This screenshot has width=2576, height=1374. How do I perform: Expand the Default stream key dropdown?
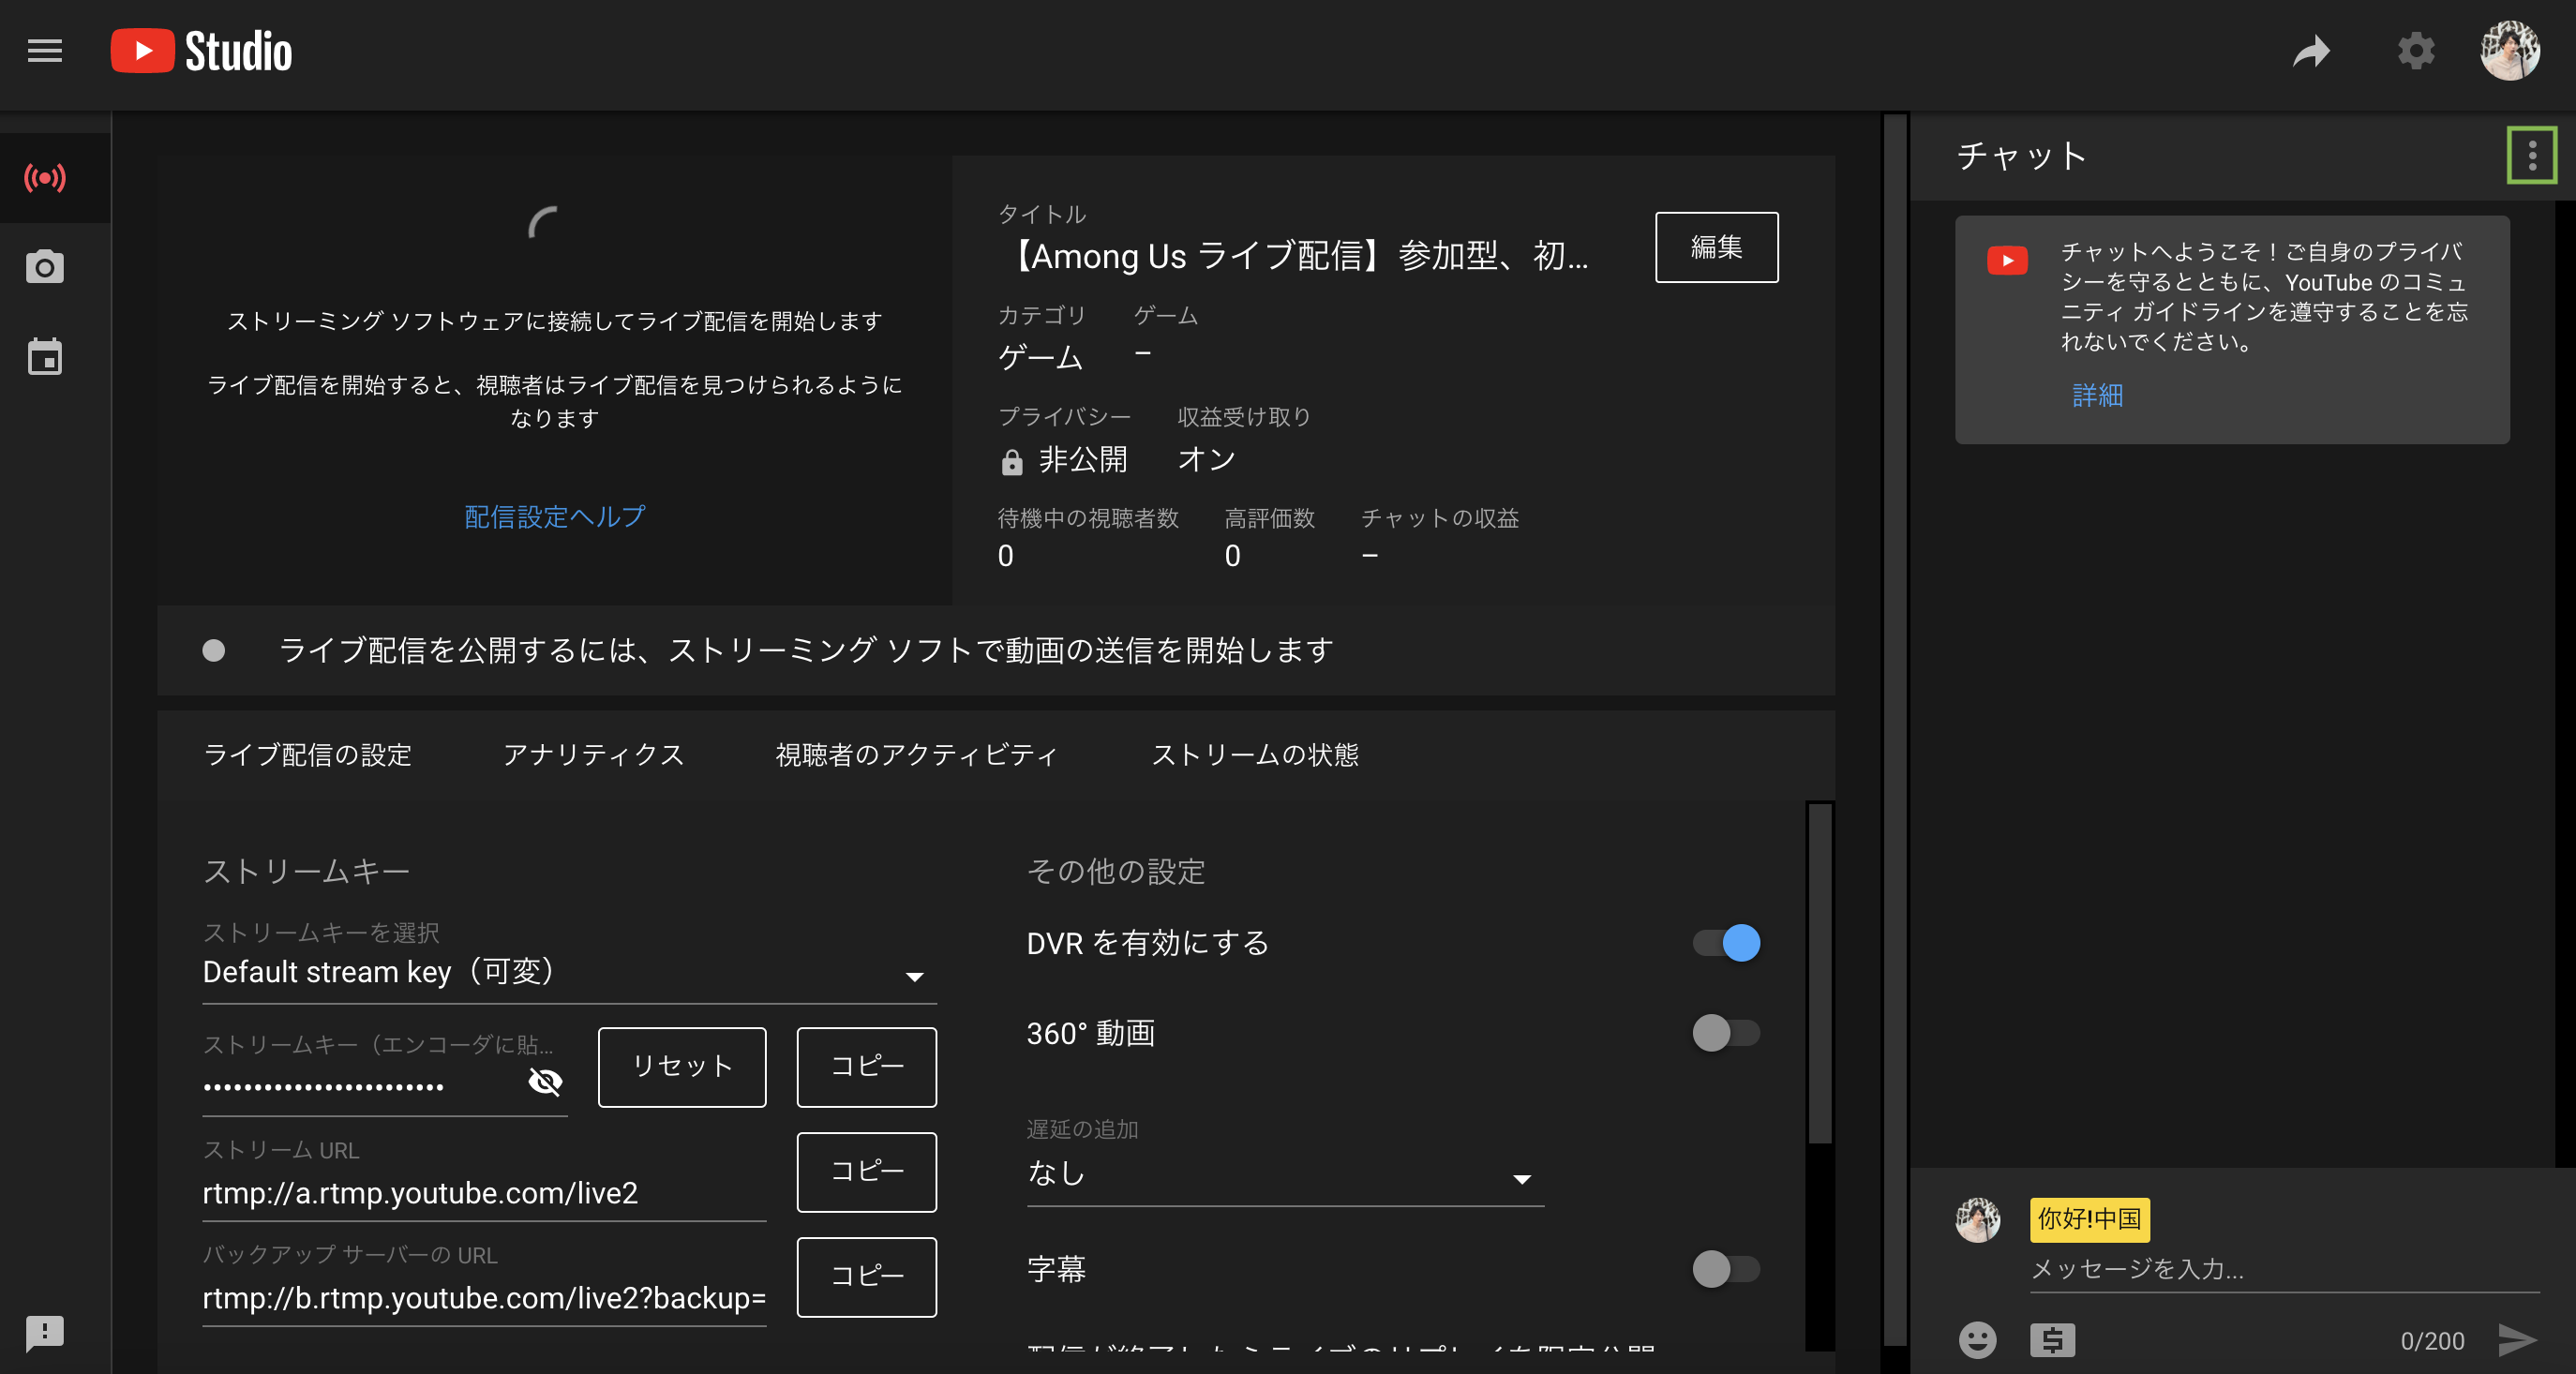[569, 972]
